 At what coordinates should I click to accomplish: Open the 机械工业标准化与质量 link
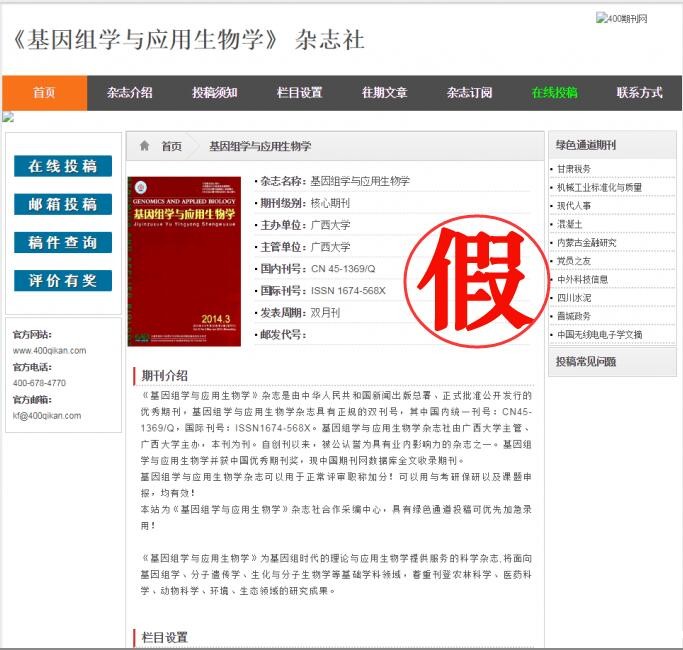tap(600, 187)
